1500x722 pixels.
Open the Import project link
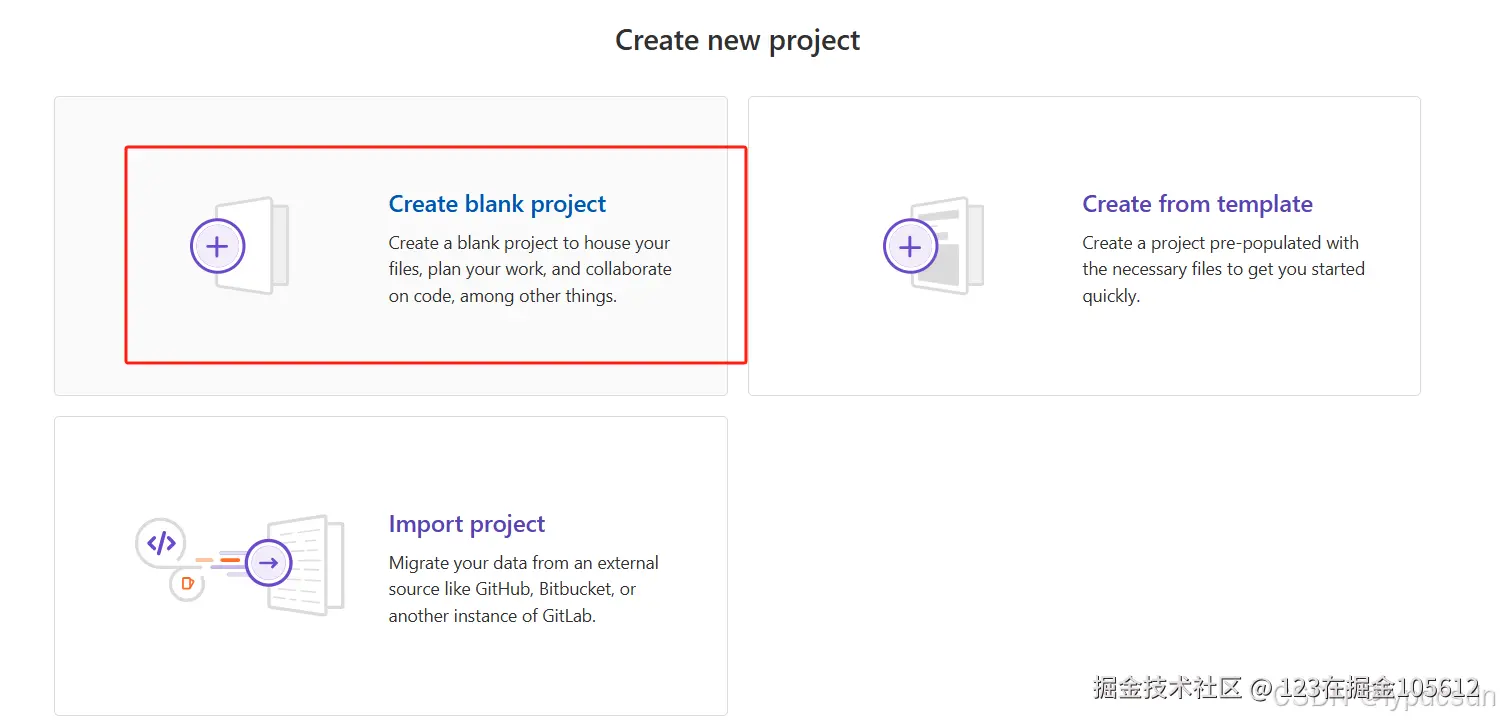point(466,523)
